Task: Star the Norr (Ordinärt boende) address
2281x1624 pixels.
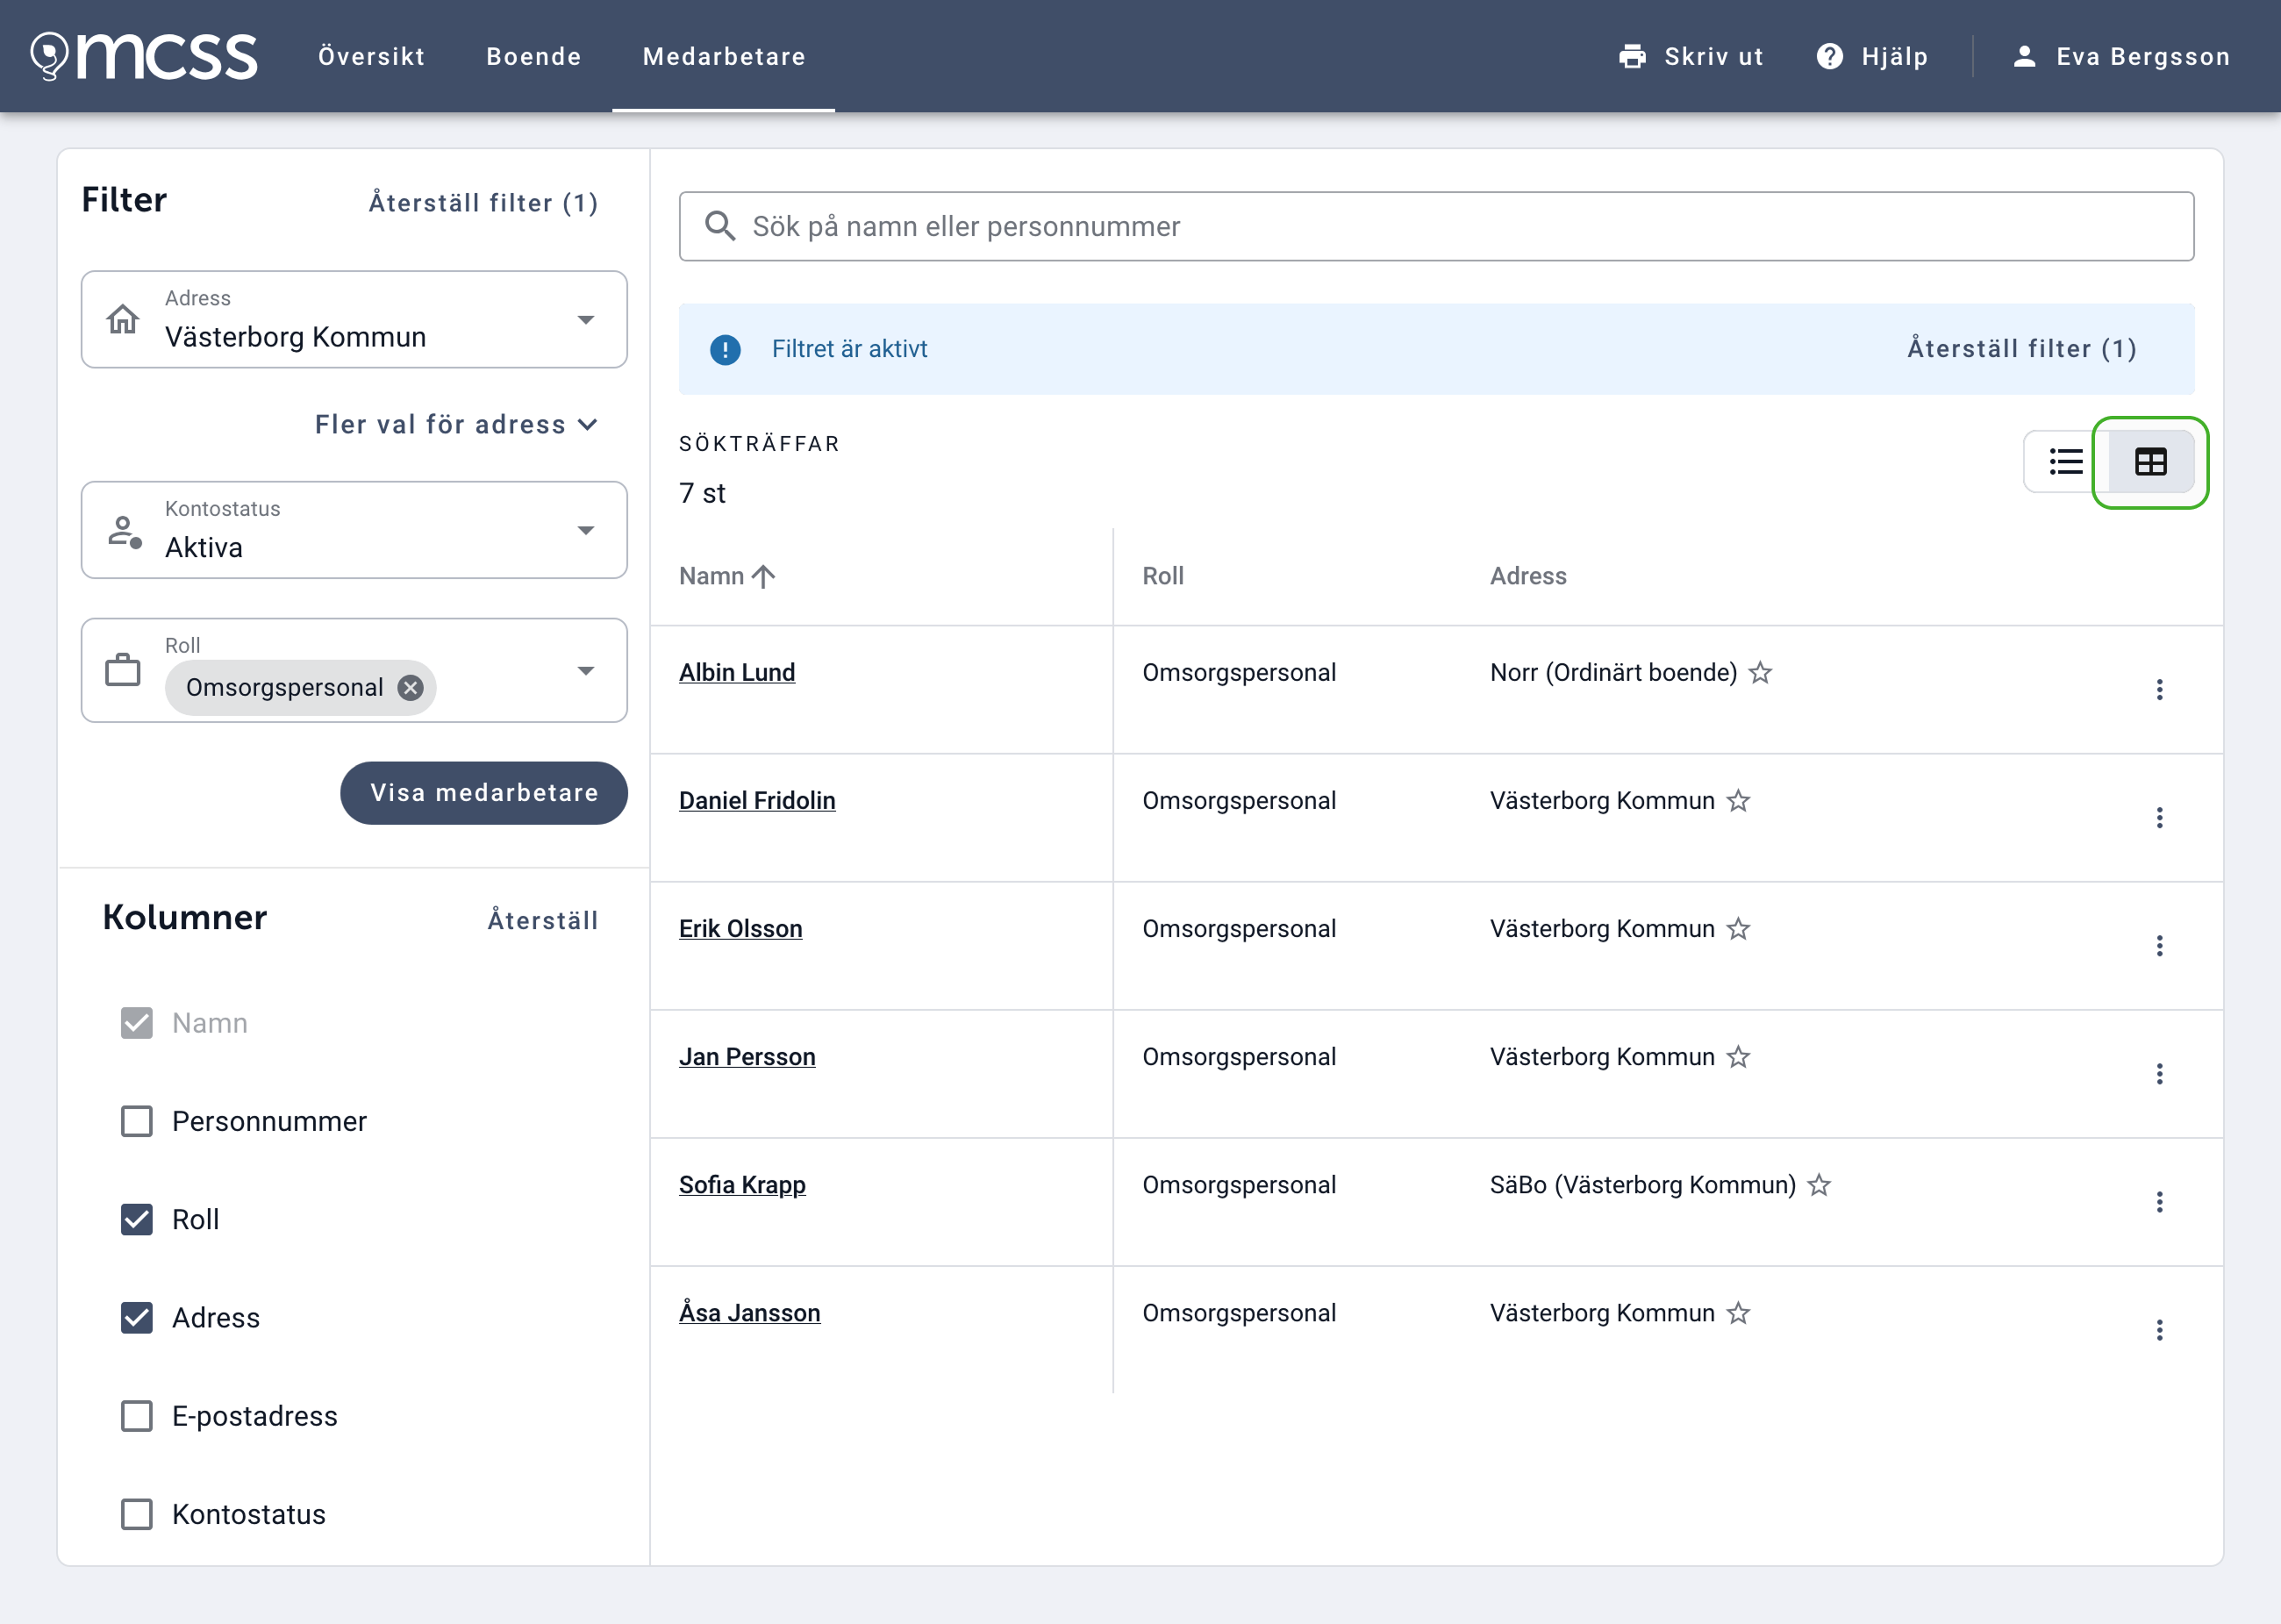Action: point(1760,673)
